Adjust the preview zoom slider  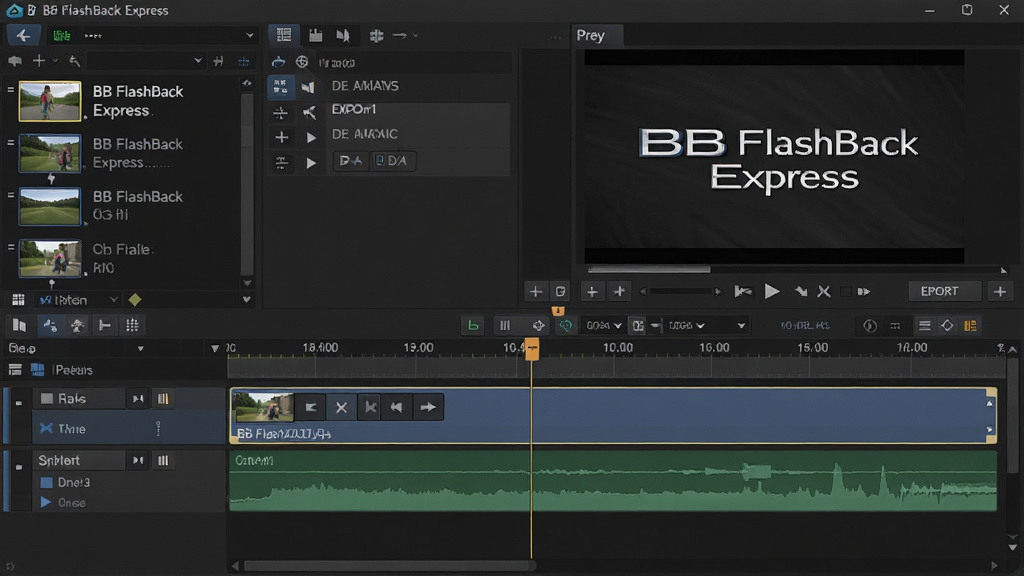680,291
